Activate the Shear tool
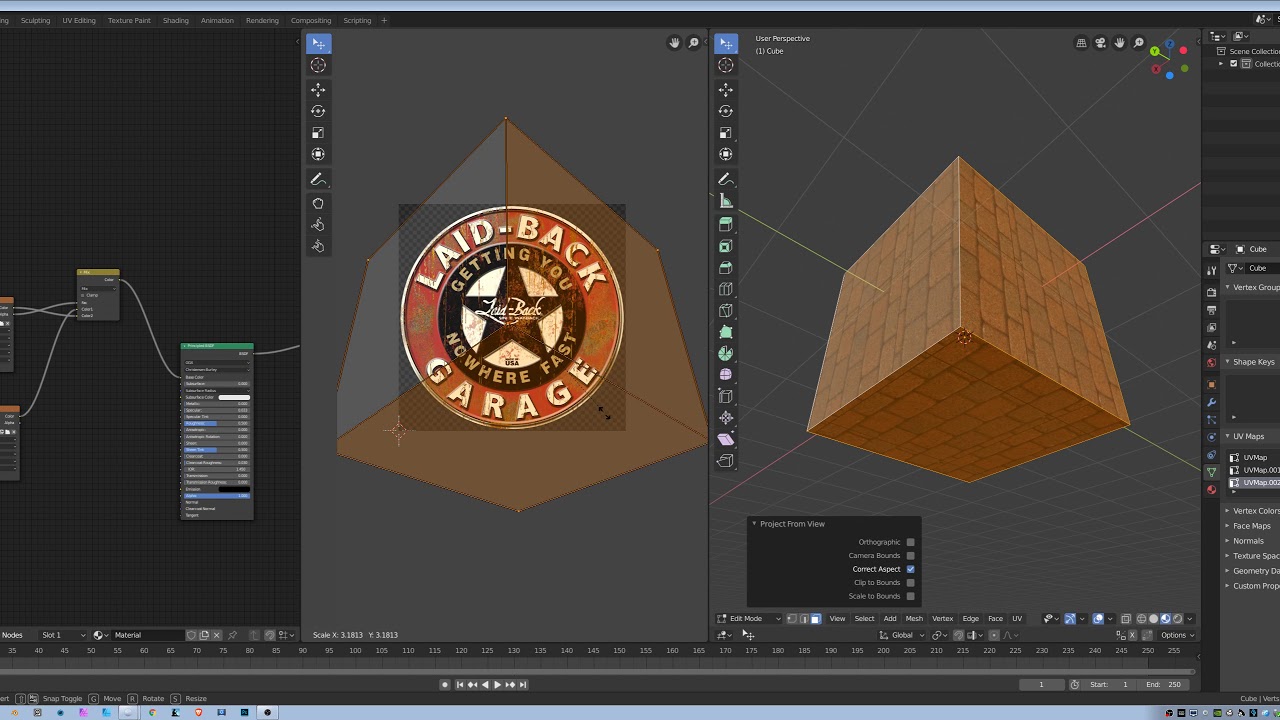1280x720 pixels. point(726,439)
